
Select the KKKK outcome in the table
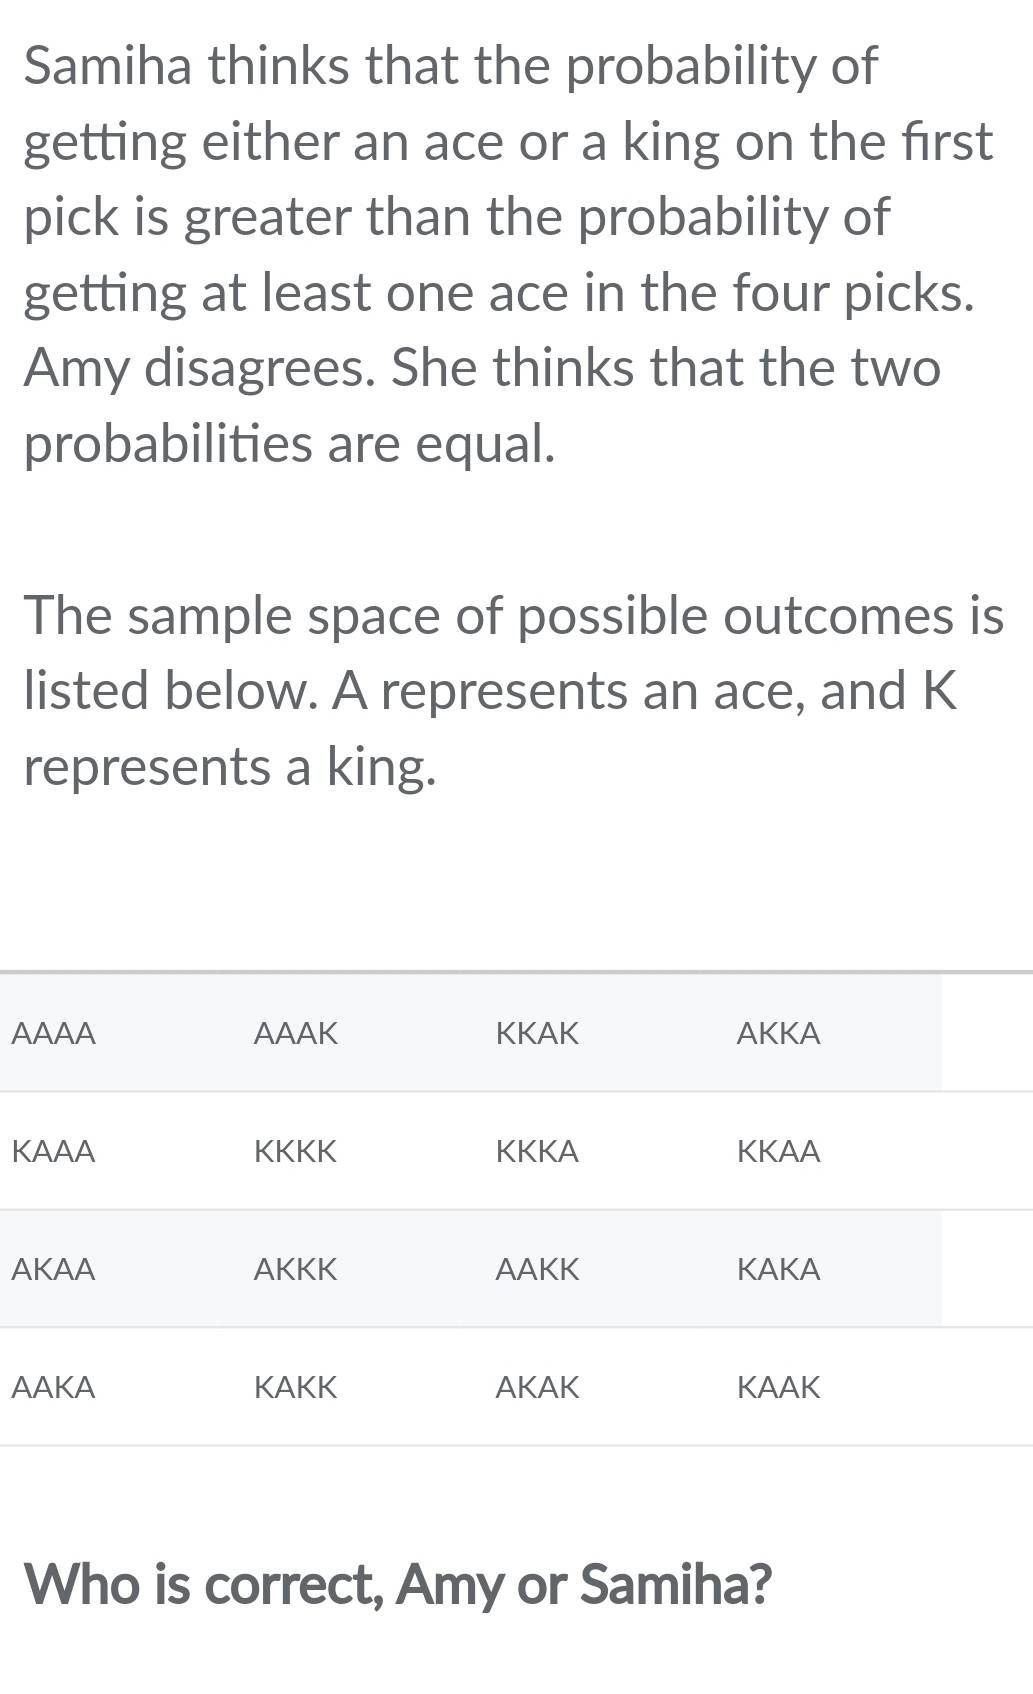[296, 1151]
